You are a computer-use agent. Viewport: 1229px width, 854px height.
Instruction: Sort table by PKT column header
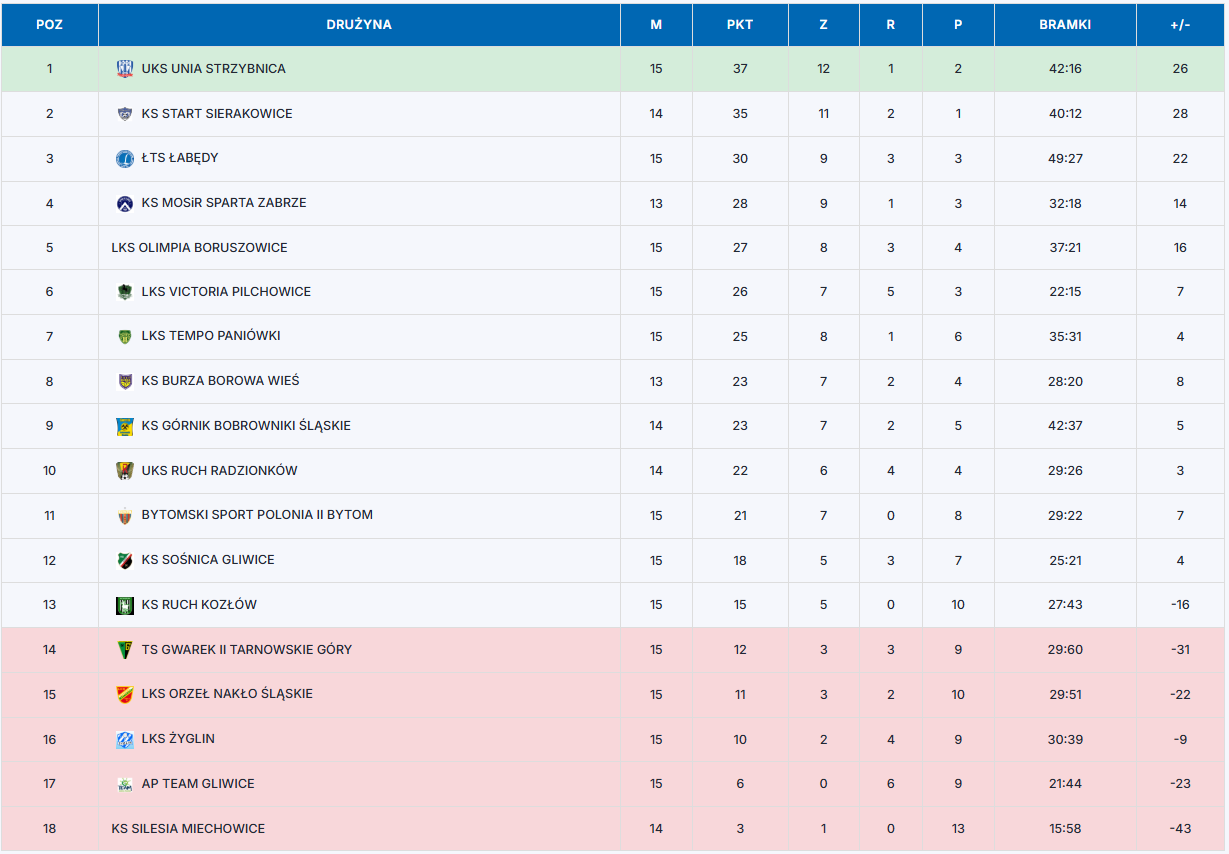click(x=739, y=25)
